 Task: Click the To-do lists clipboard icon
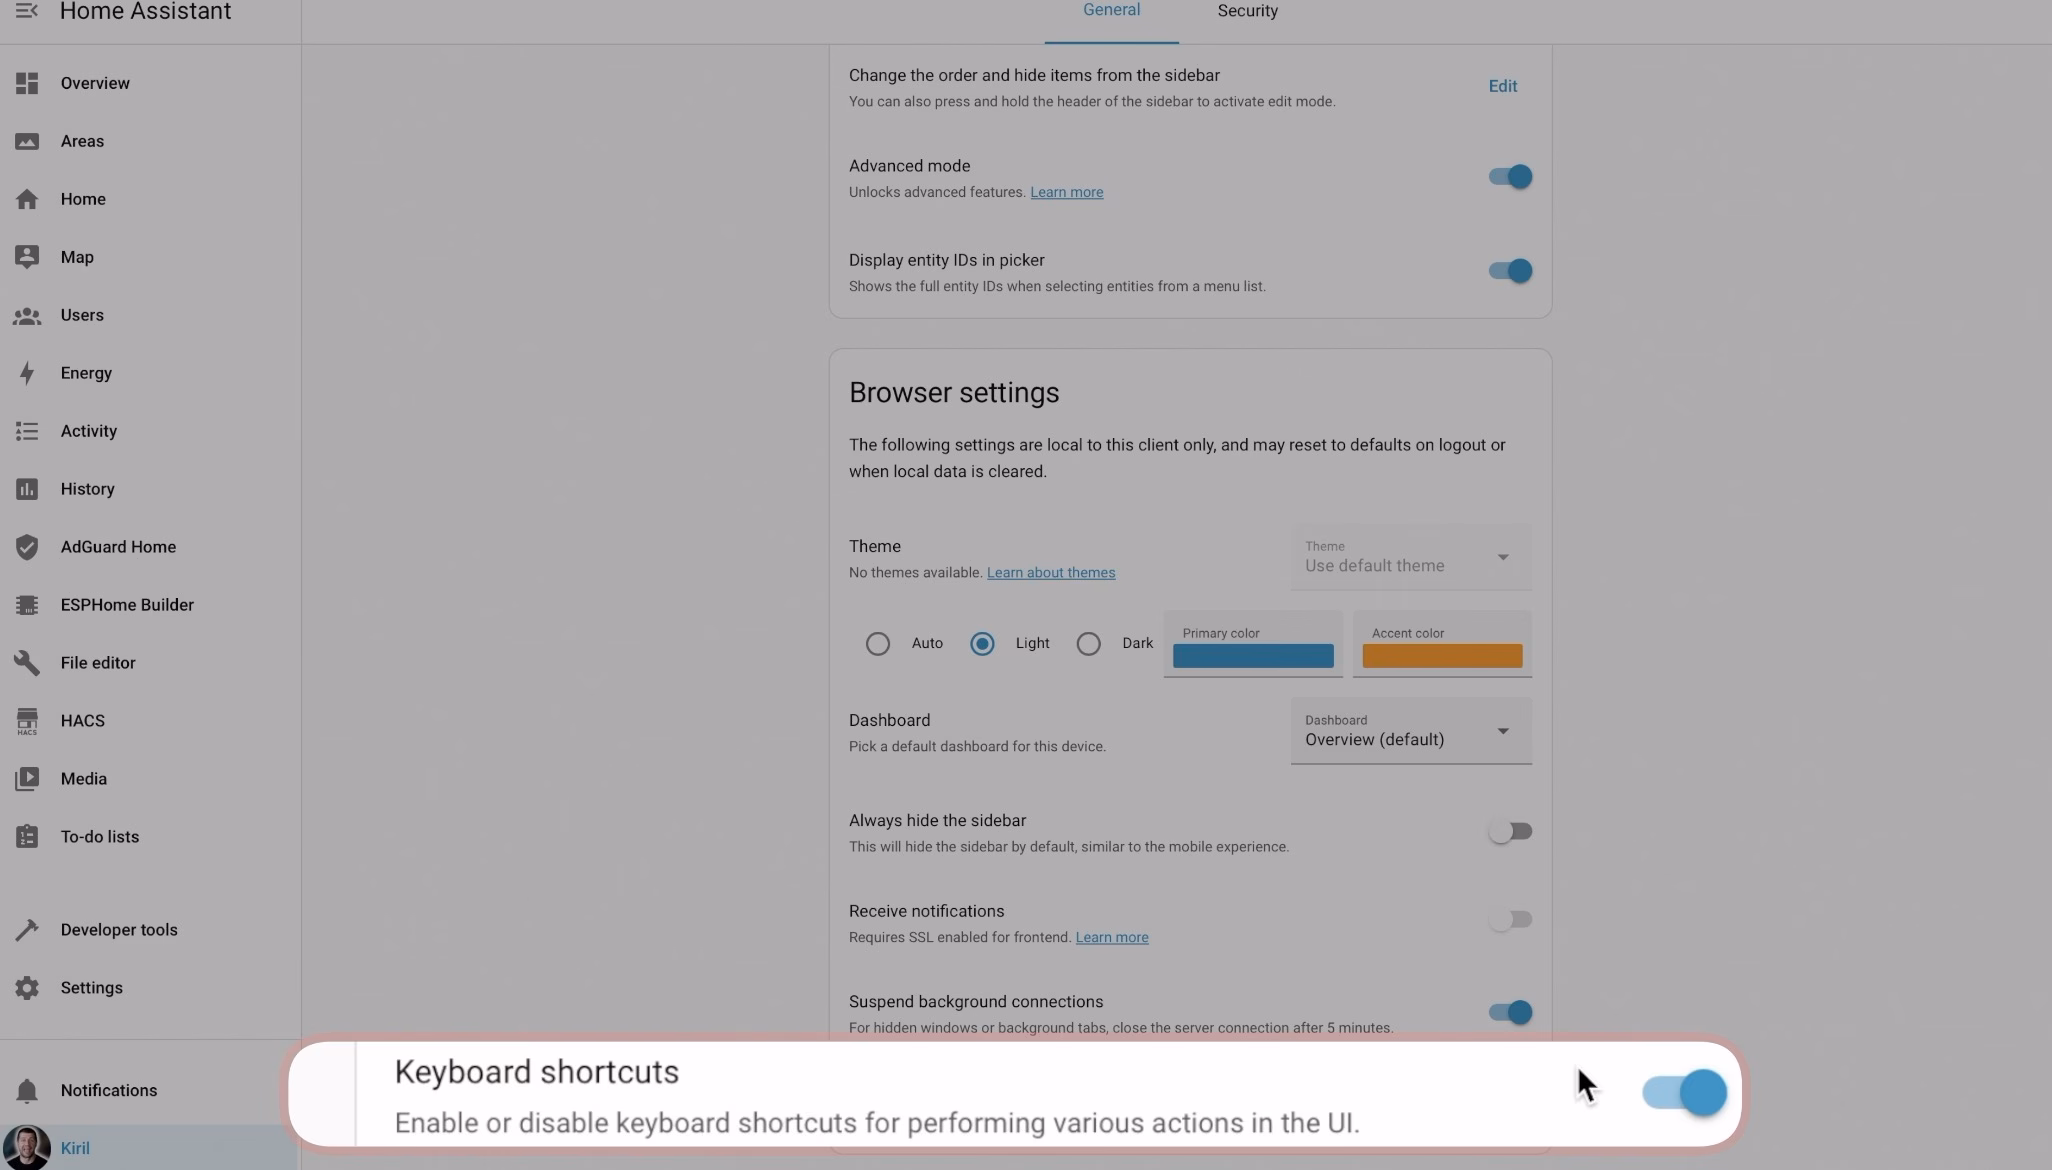click(x=27, y=837)
